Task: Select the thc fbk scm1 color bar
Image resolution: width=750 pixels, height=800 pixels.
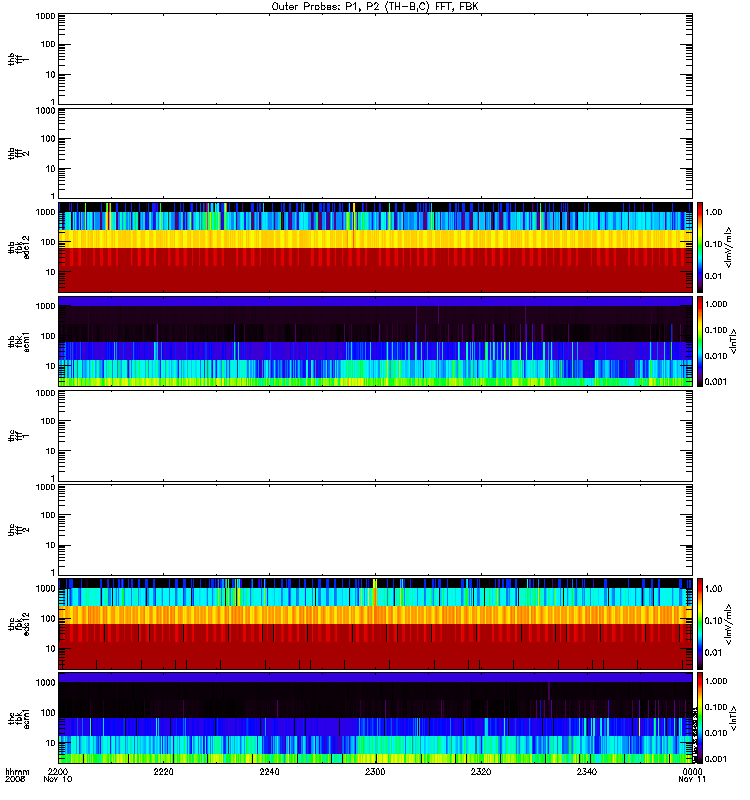Action: click(x=700, y=718)
